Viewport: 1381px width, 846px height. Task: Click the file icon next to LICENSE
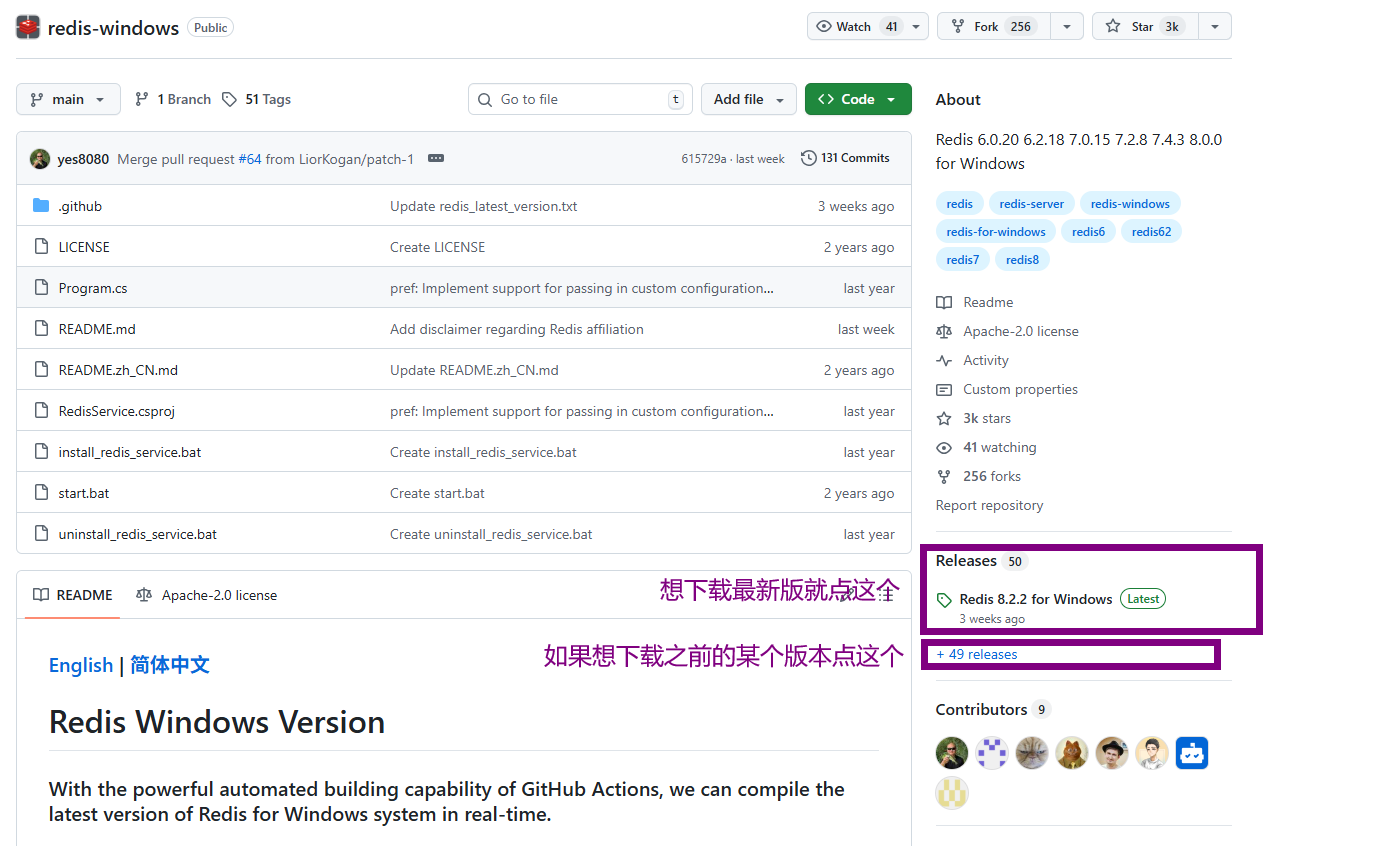point(41,247)
